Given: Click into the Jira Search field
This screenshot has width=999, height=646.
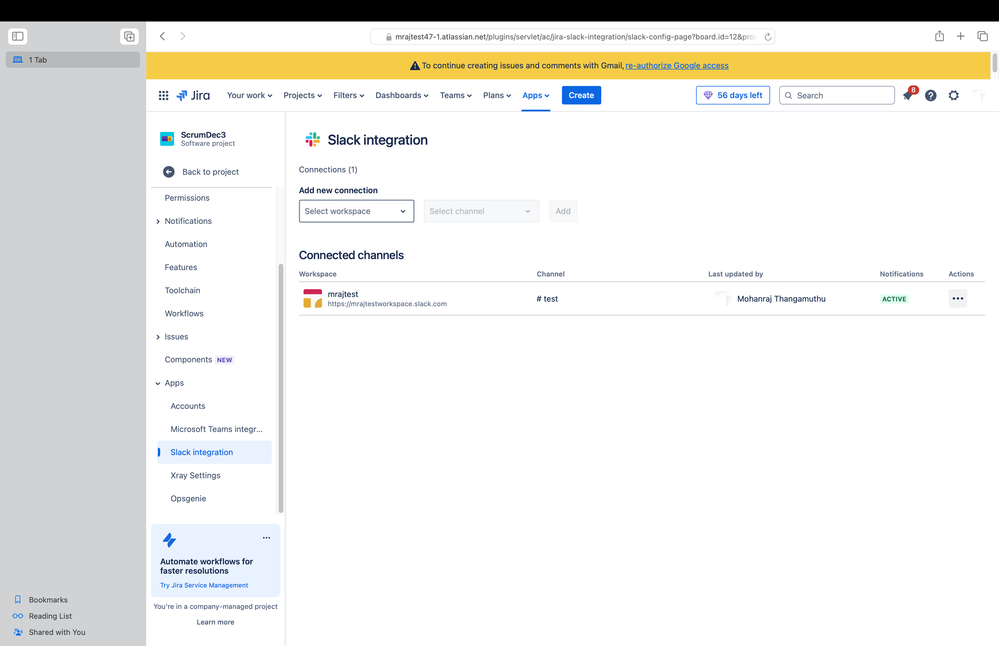Looking at the screenshot, I should pos(837,96).
